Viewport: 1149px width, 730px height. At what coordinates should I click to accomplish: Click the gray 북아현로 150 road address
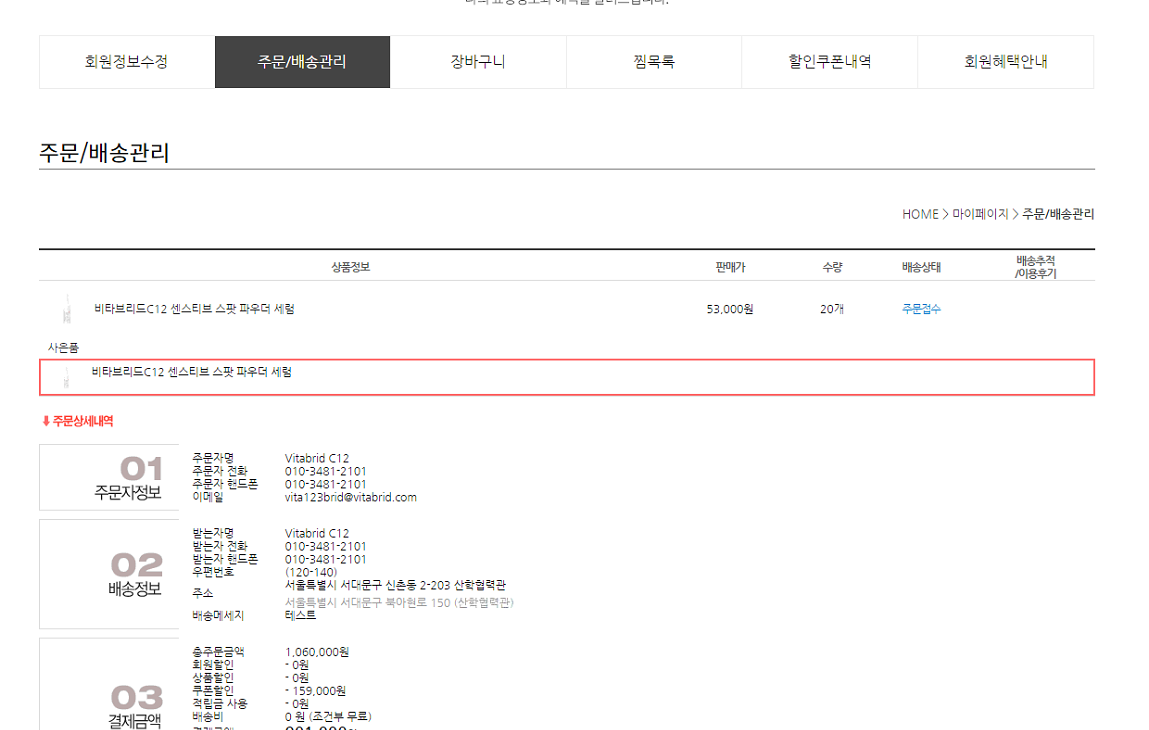point(398,603)
